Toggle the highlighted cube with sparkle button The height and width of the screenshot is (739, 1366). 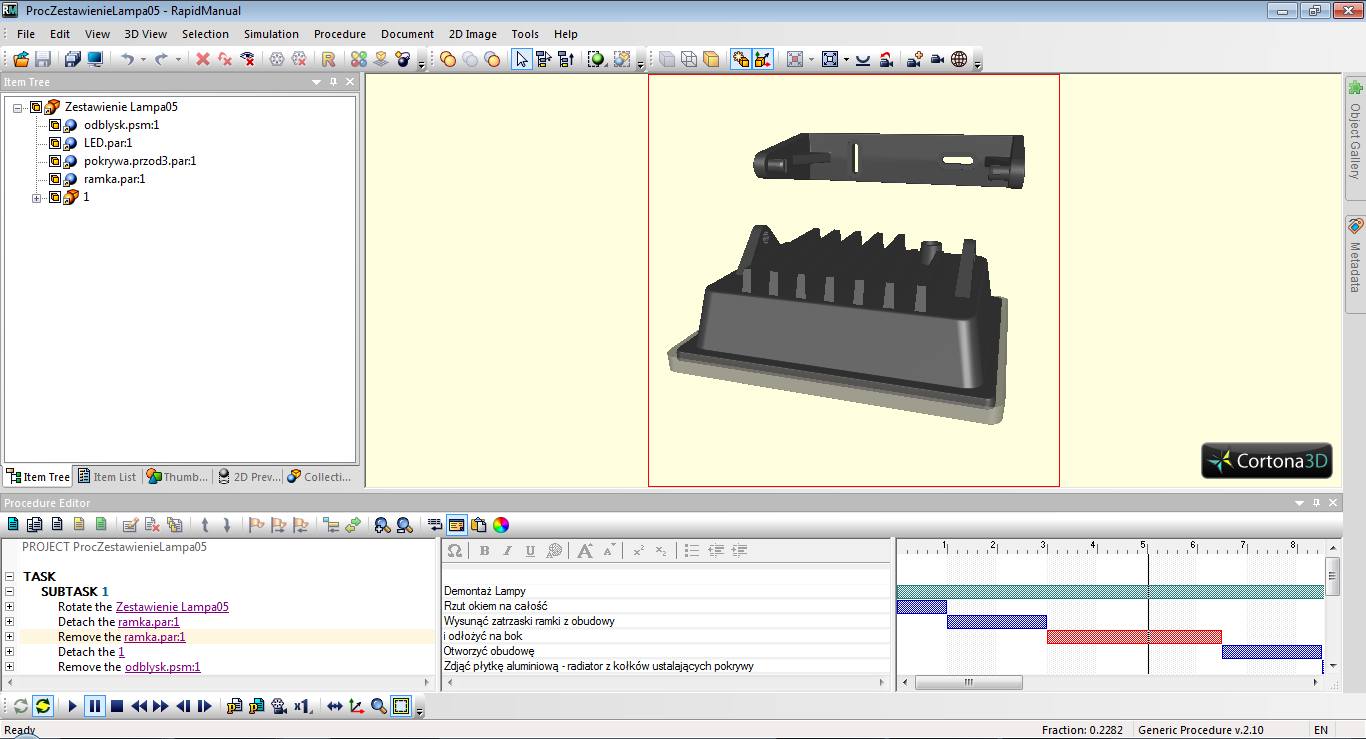coord(741,60)
